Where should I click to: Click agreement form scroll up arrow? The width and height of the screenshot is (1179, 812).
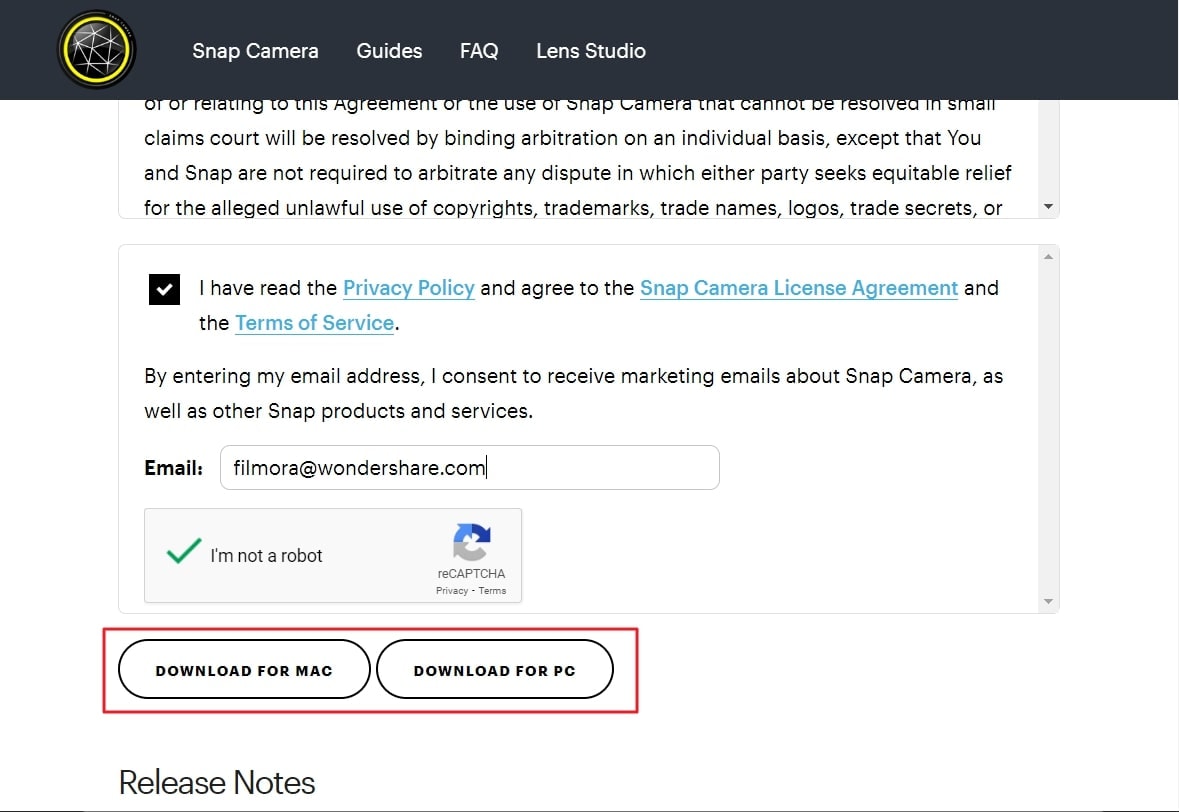[1048, 257]
